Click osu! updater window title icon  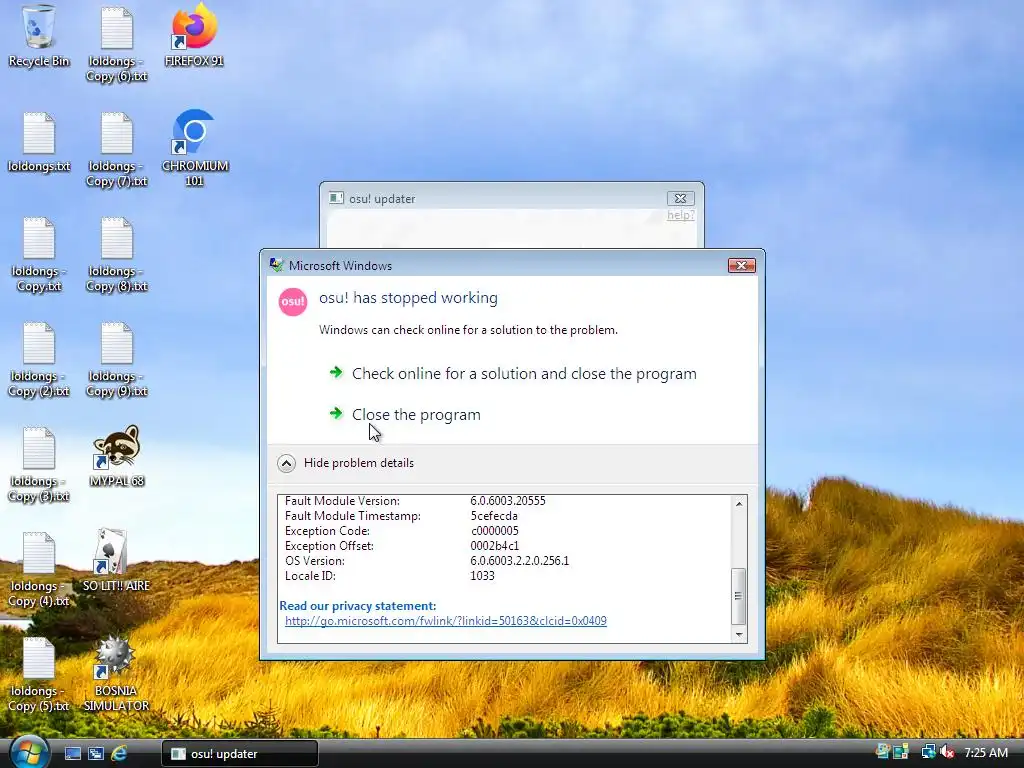pyautogui.click(x=336, y=198)
